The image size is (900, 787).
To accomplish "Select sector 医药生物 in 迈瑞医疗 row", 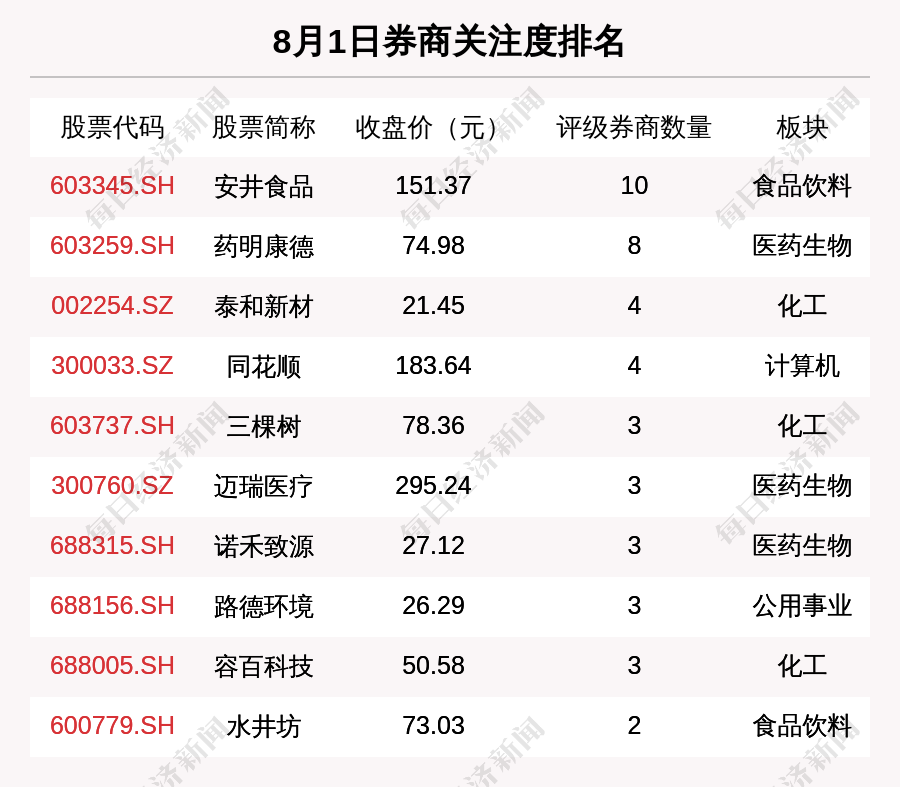I will 802,486.
